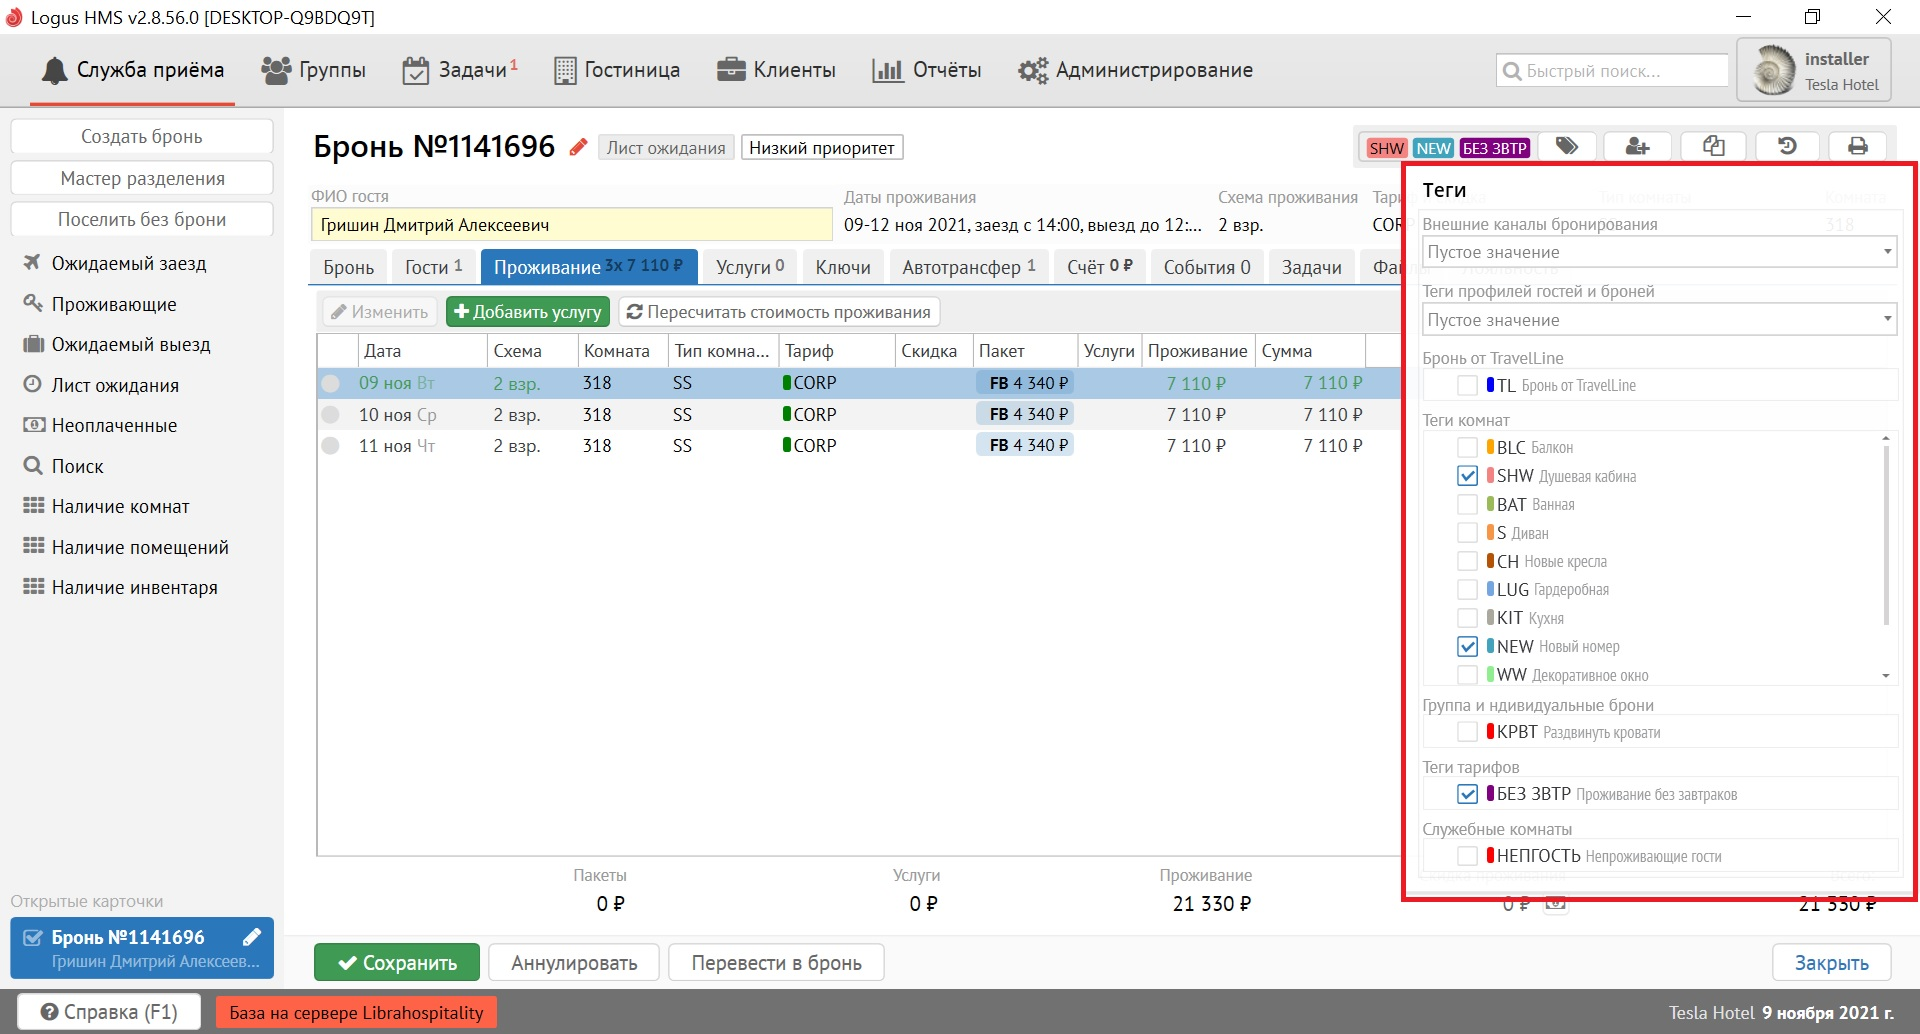Expand Внешние каналы бронирования dropdown
The height and width of the screenshot is (1034, 1920).
pos(1659,252)
